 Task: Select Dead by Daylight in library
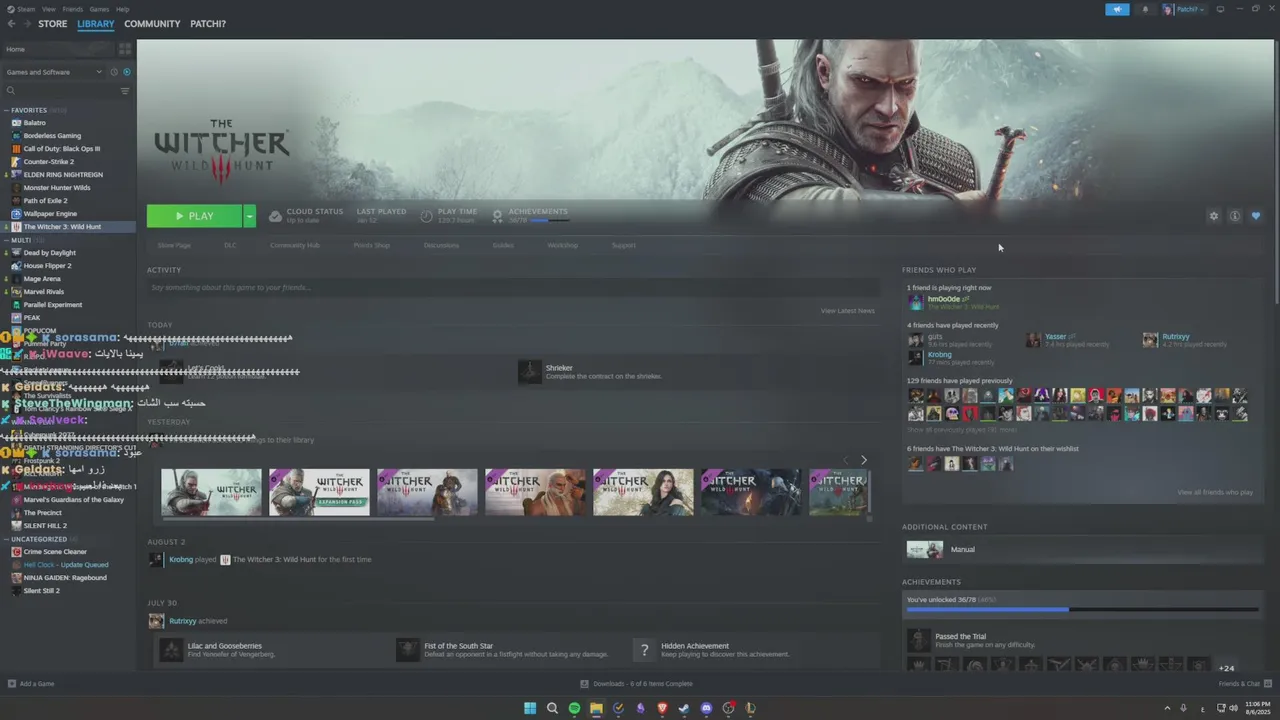click(x=50, y=253)
